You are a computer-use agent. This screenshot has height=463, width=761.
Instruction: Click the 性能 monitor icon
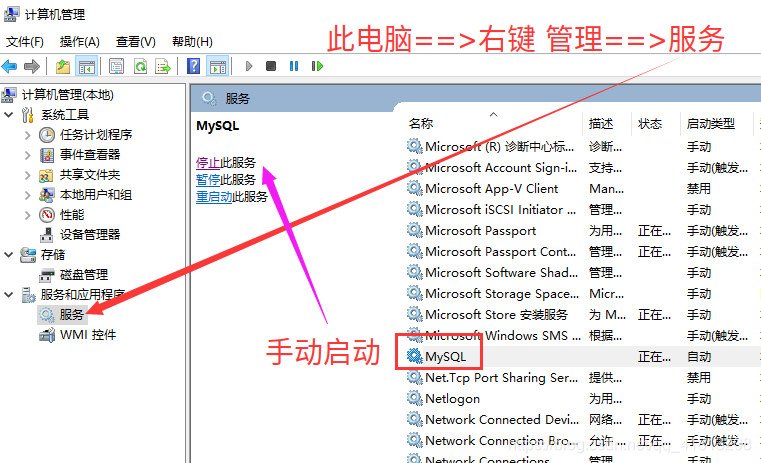coord(47,215)
